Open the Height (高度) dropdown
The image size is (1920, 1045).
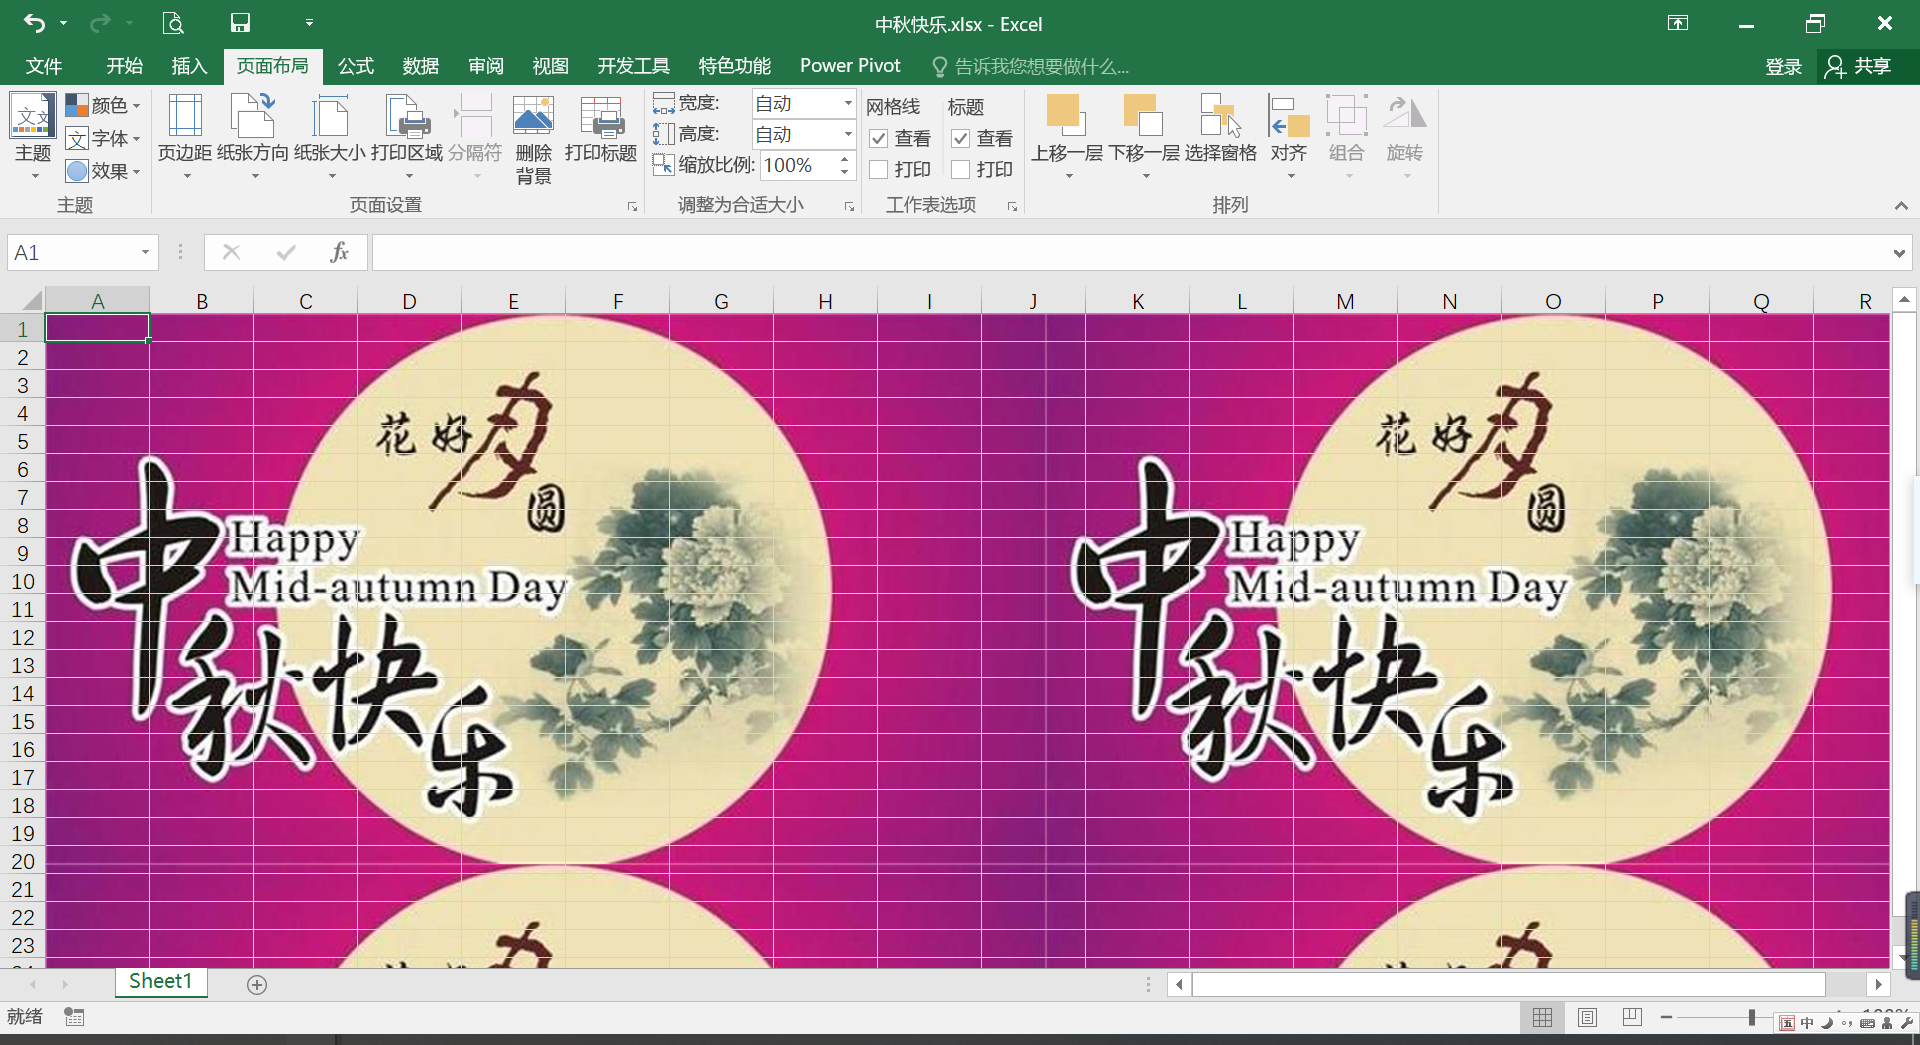click(848, 134)
